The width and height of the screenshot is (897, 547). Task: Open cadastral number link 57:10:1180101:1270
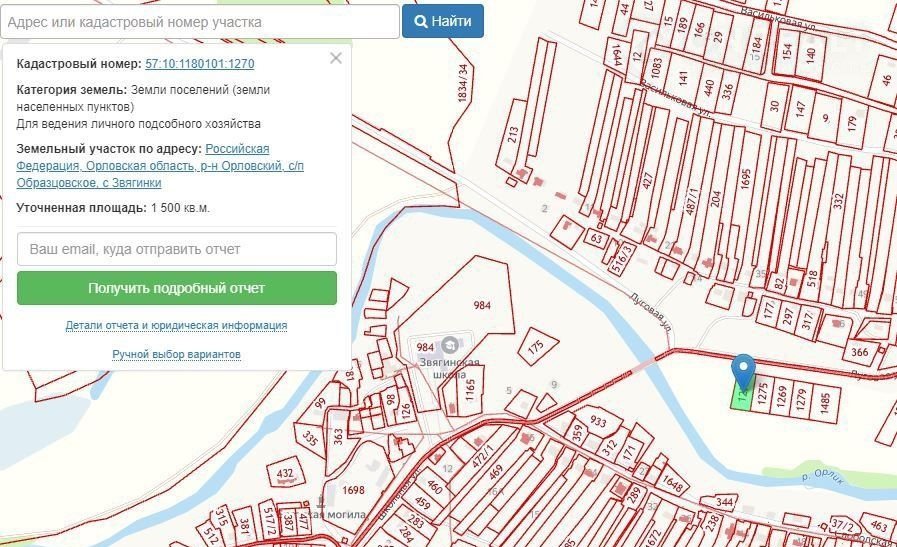click(200, 63)
